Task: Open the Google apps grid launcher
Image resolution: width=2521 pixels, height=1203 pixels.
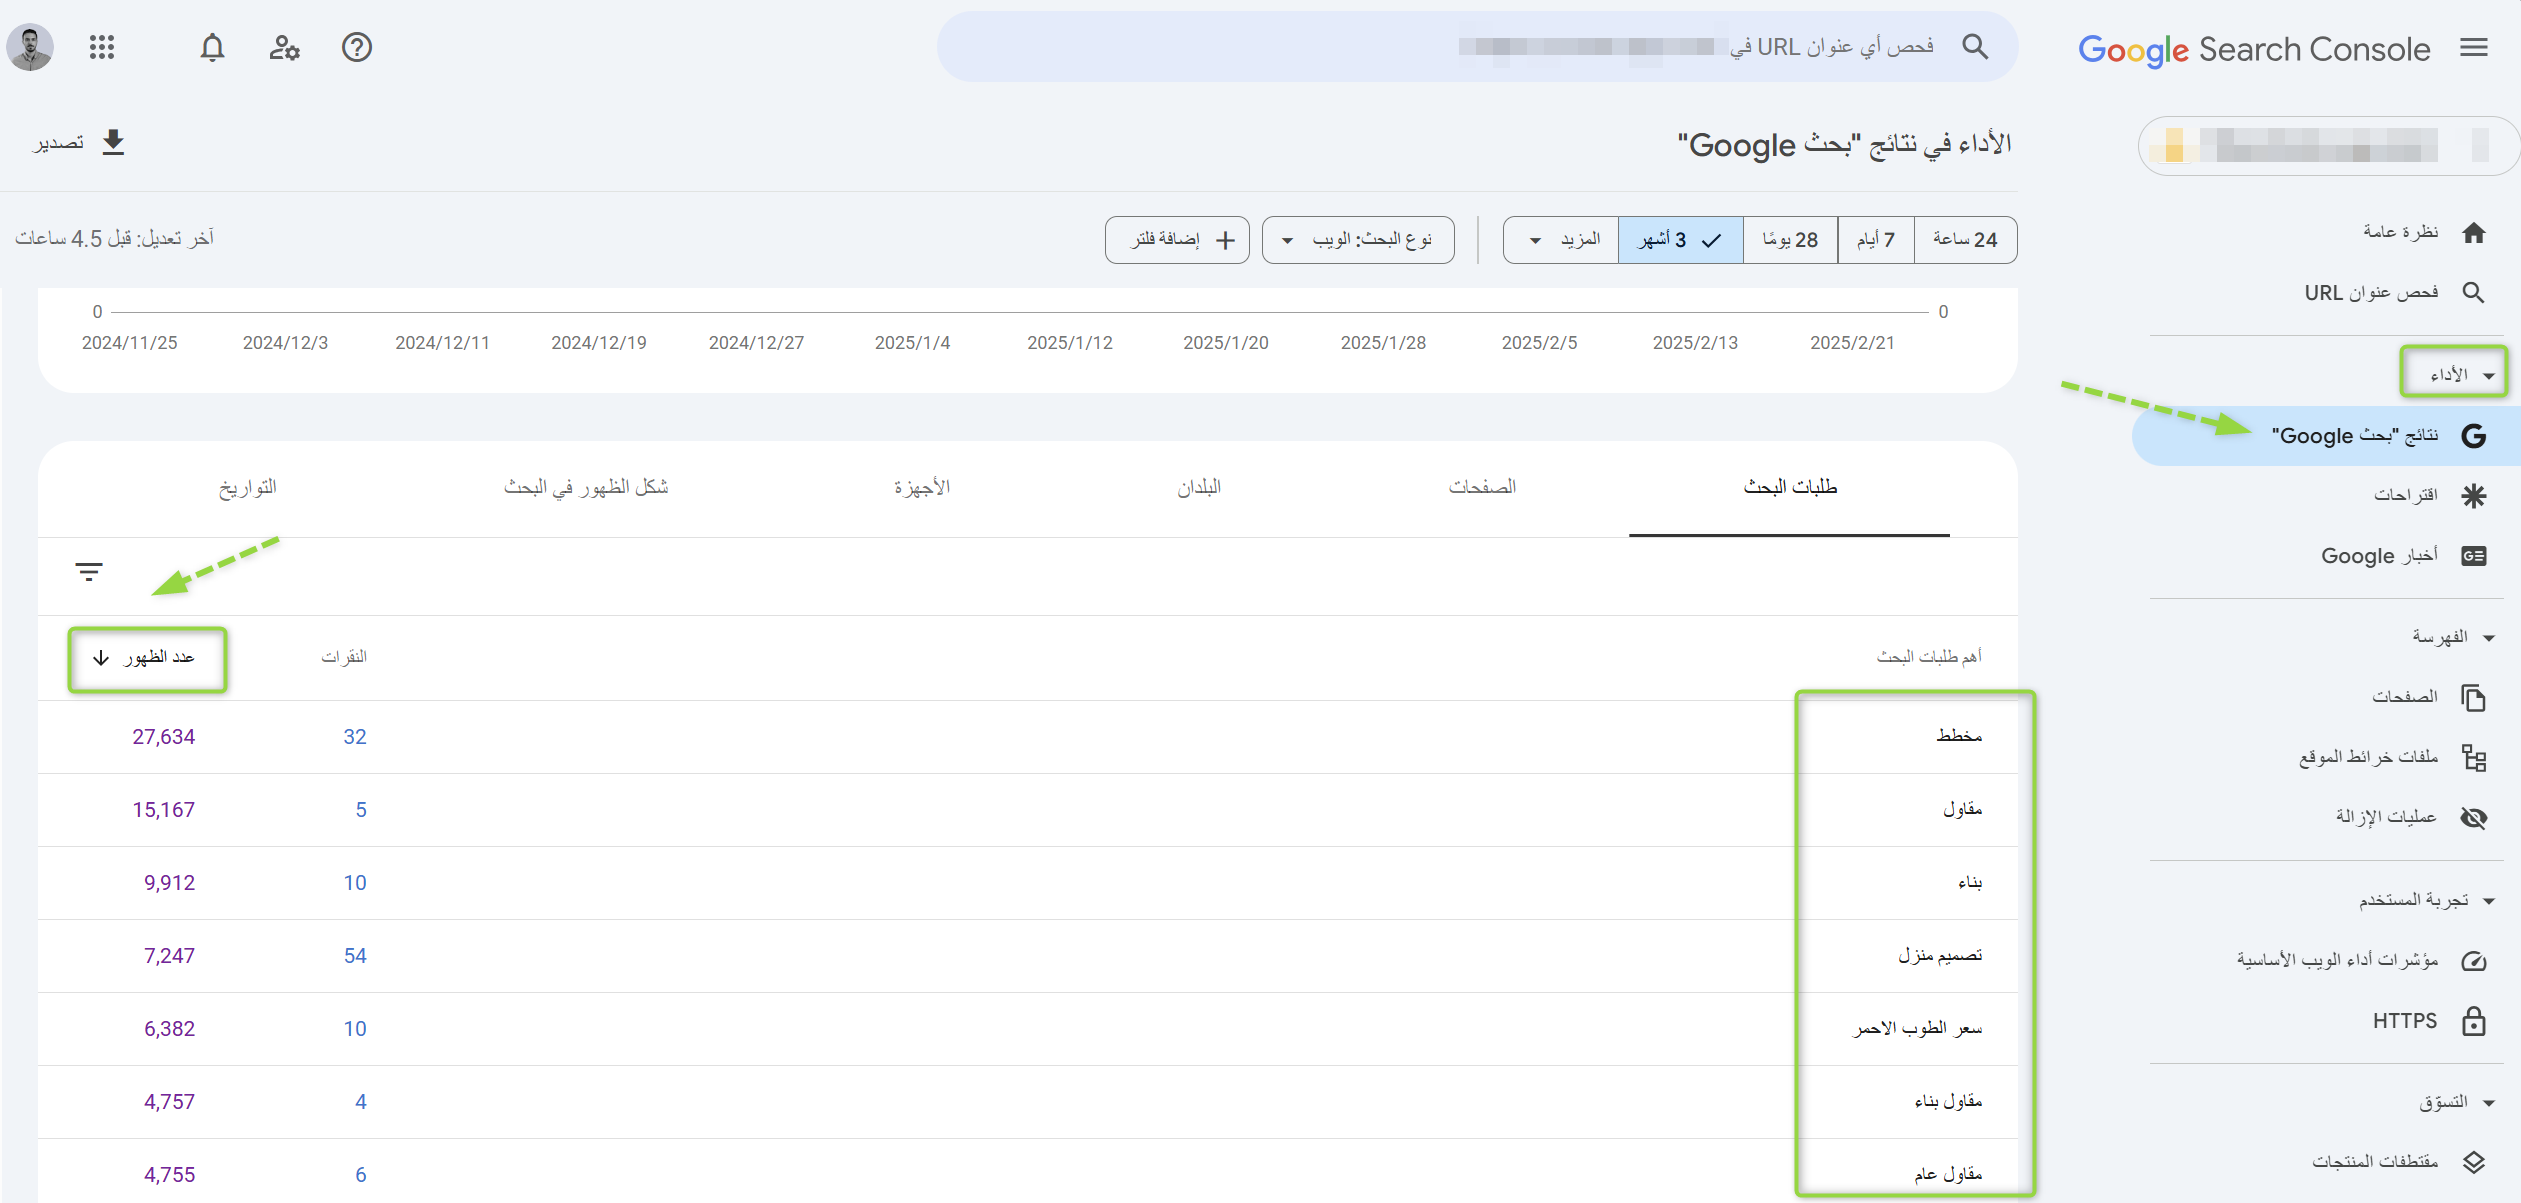Action: pyautogui.click(x=101, y=47)
